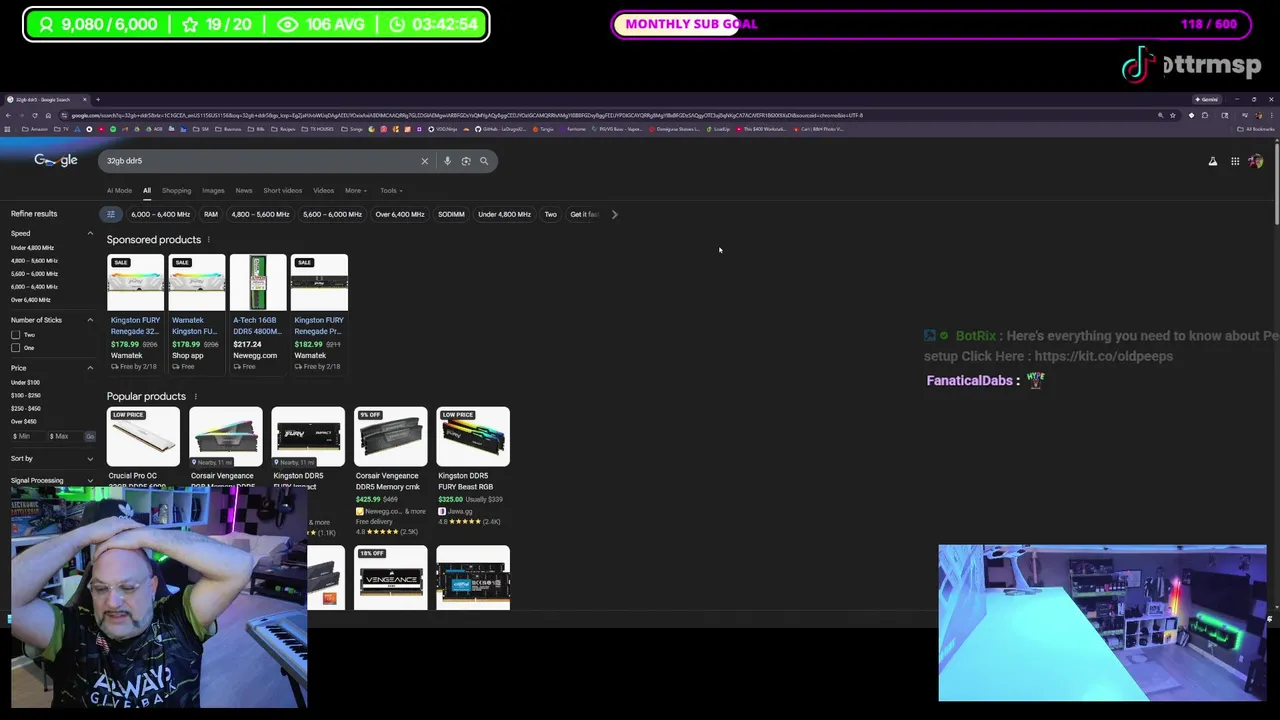Switch to Videos tab
1280x720 pixels.
pos(323,191)
